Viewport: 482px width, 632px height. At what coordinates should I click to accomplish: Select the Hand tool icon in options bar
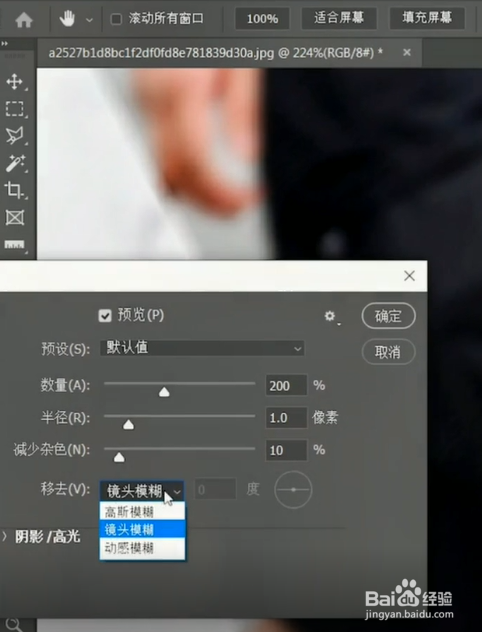[x=67, y=19]
